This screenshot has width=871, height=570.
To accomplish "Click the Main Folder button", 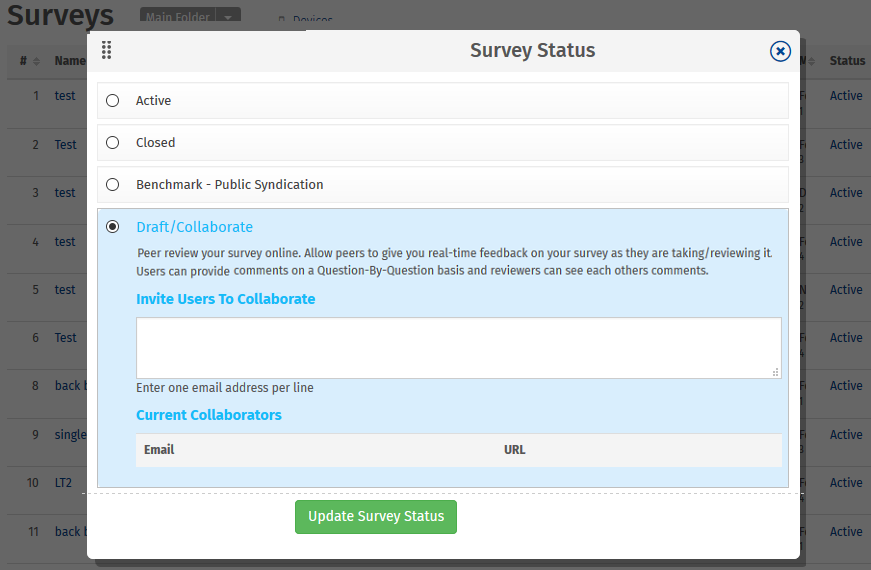I will [178, 17].
